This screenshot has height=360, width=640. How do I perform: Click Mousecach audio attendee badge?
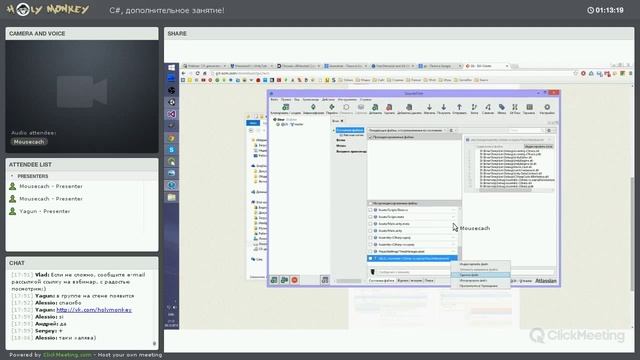(x=29, y=142)
